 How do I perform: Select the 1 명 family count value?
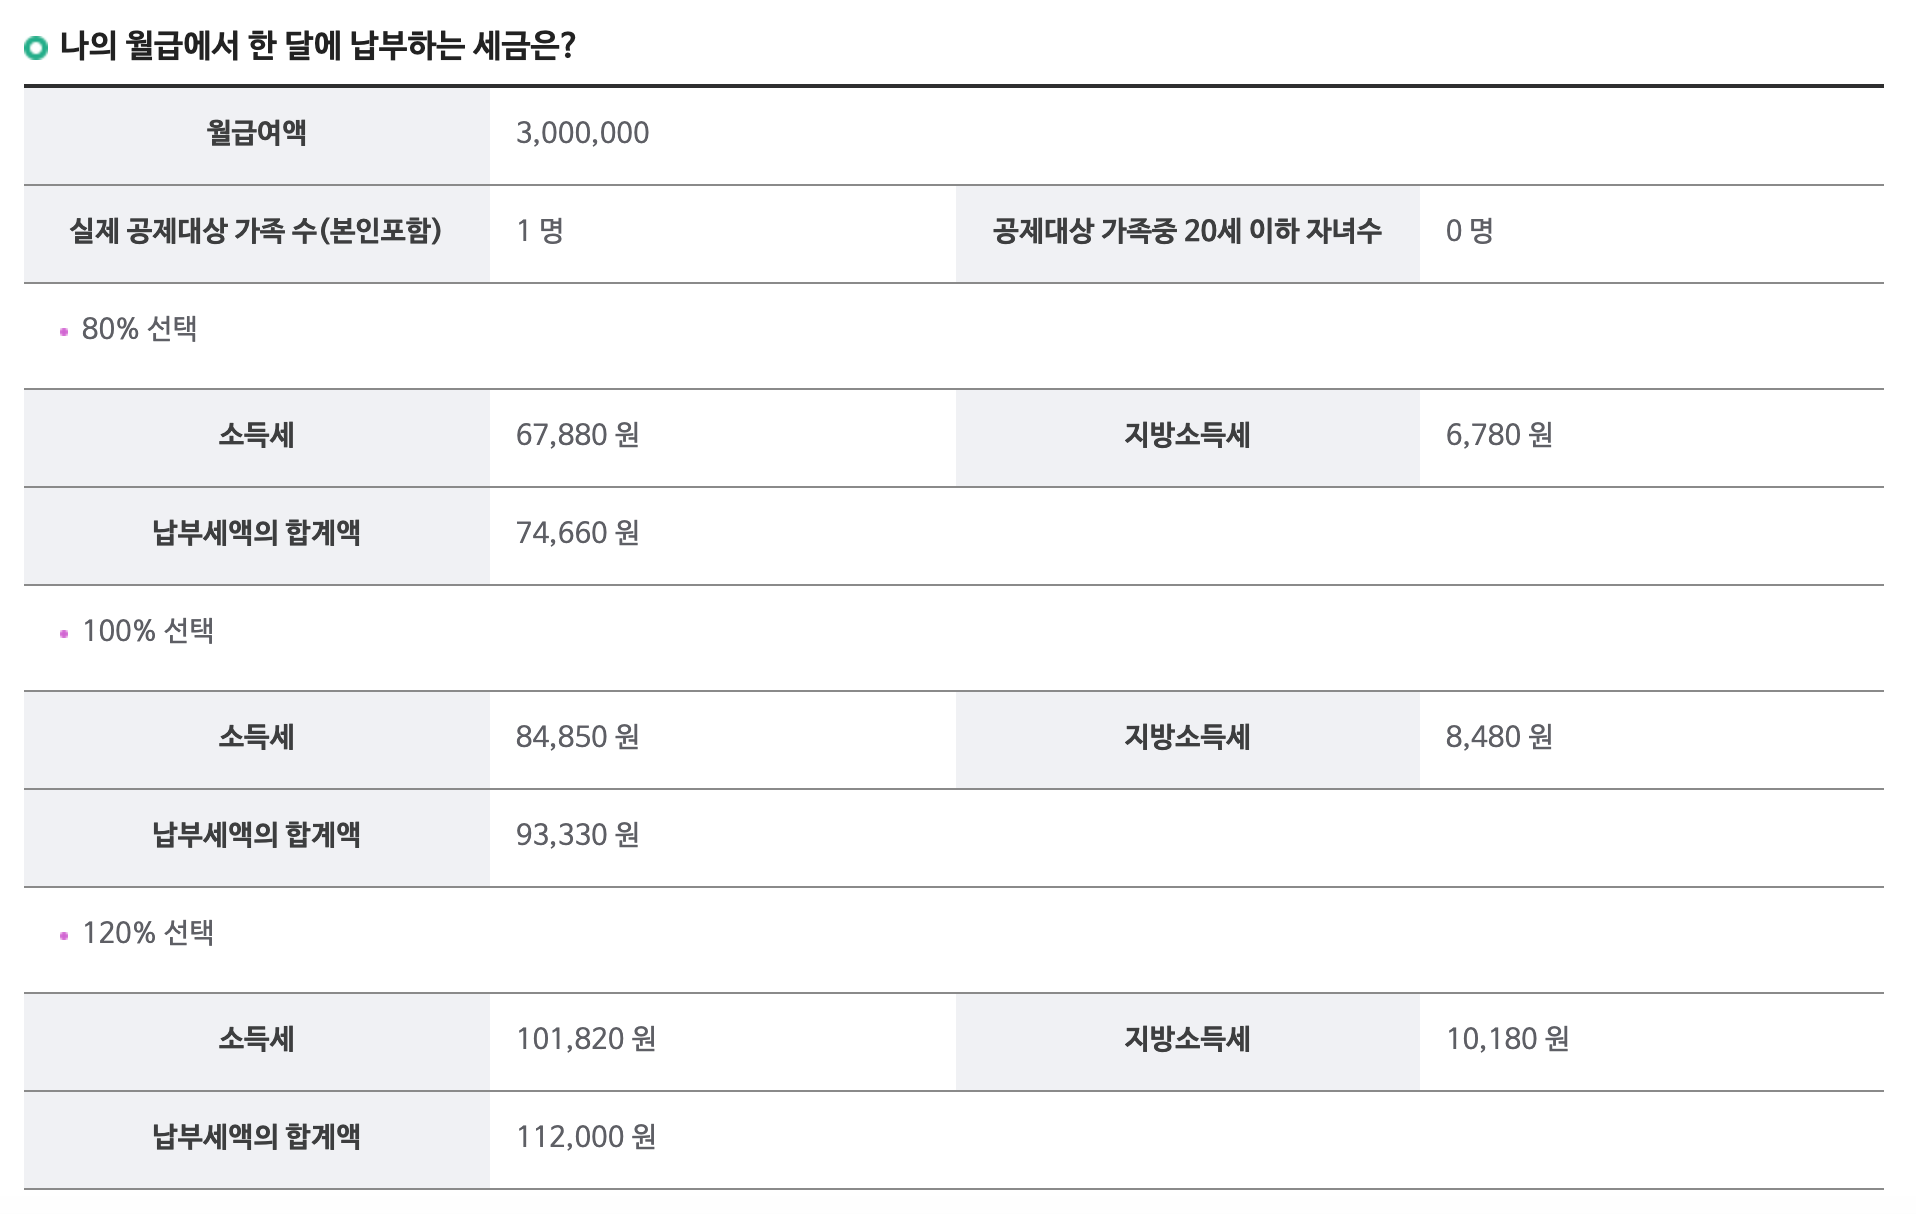(540, 231)
